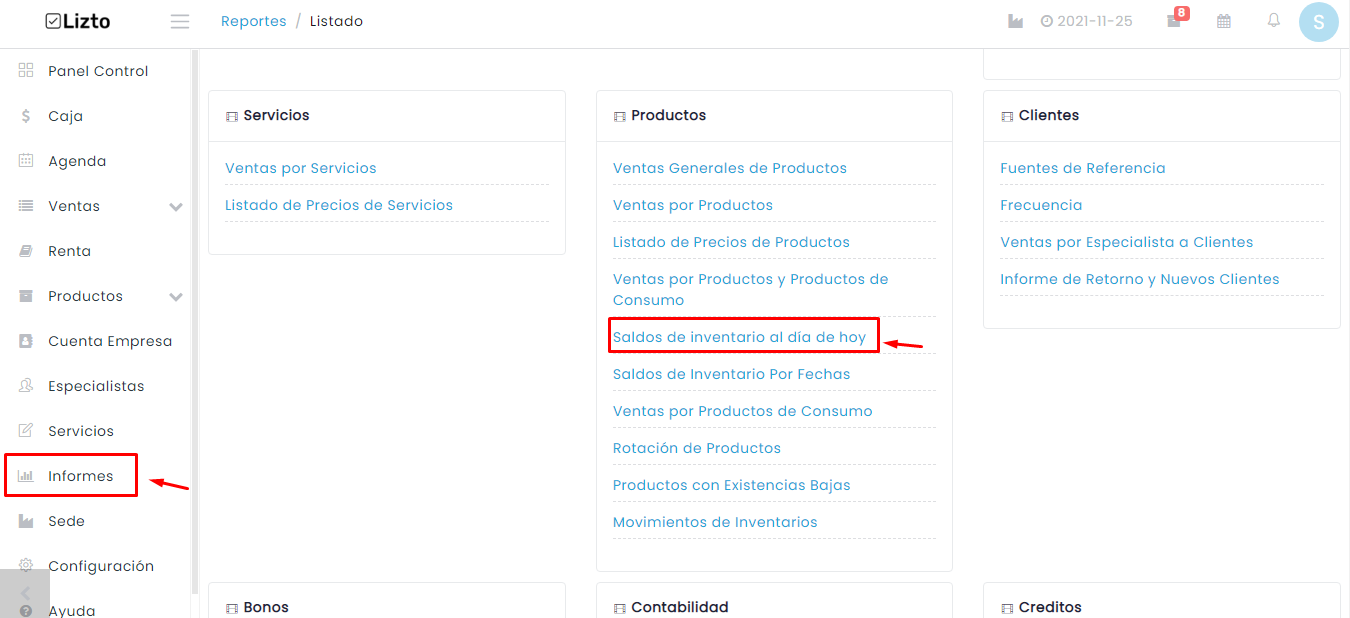Click the factory sede icon in header

(1015, 21)
